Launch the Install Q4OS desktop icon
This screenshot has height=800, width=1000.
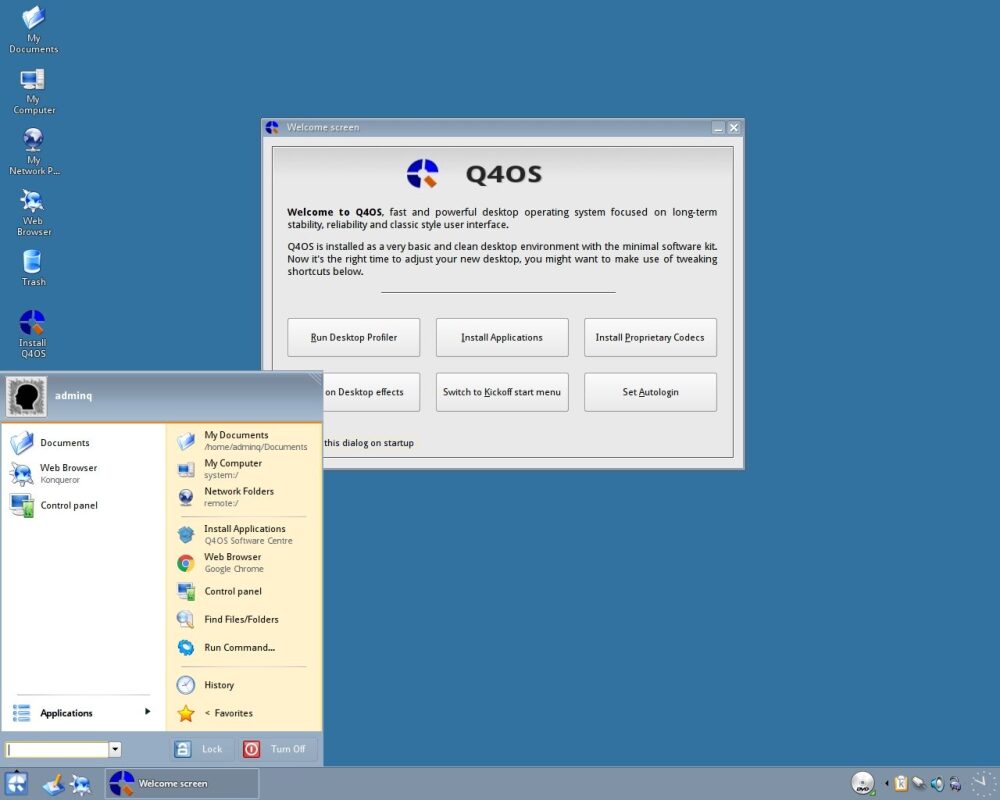33,334
